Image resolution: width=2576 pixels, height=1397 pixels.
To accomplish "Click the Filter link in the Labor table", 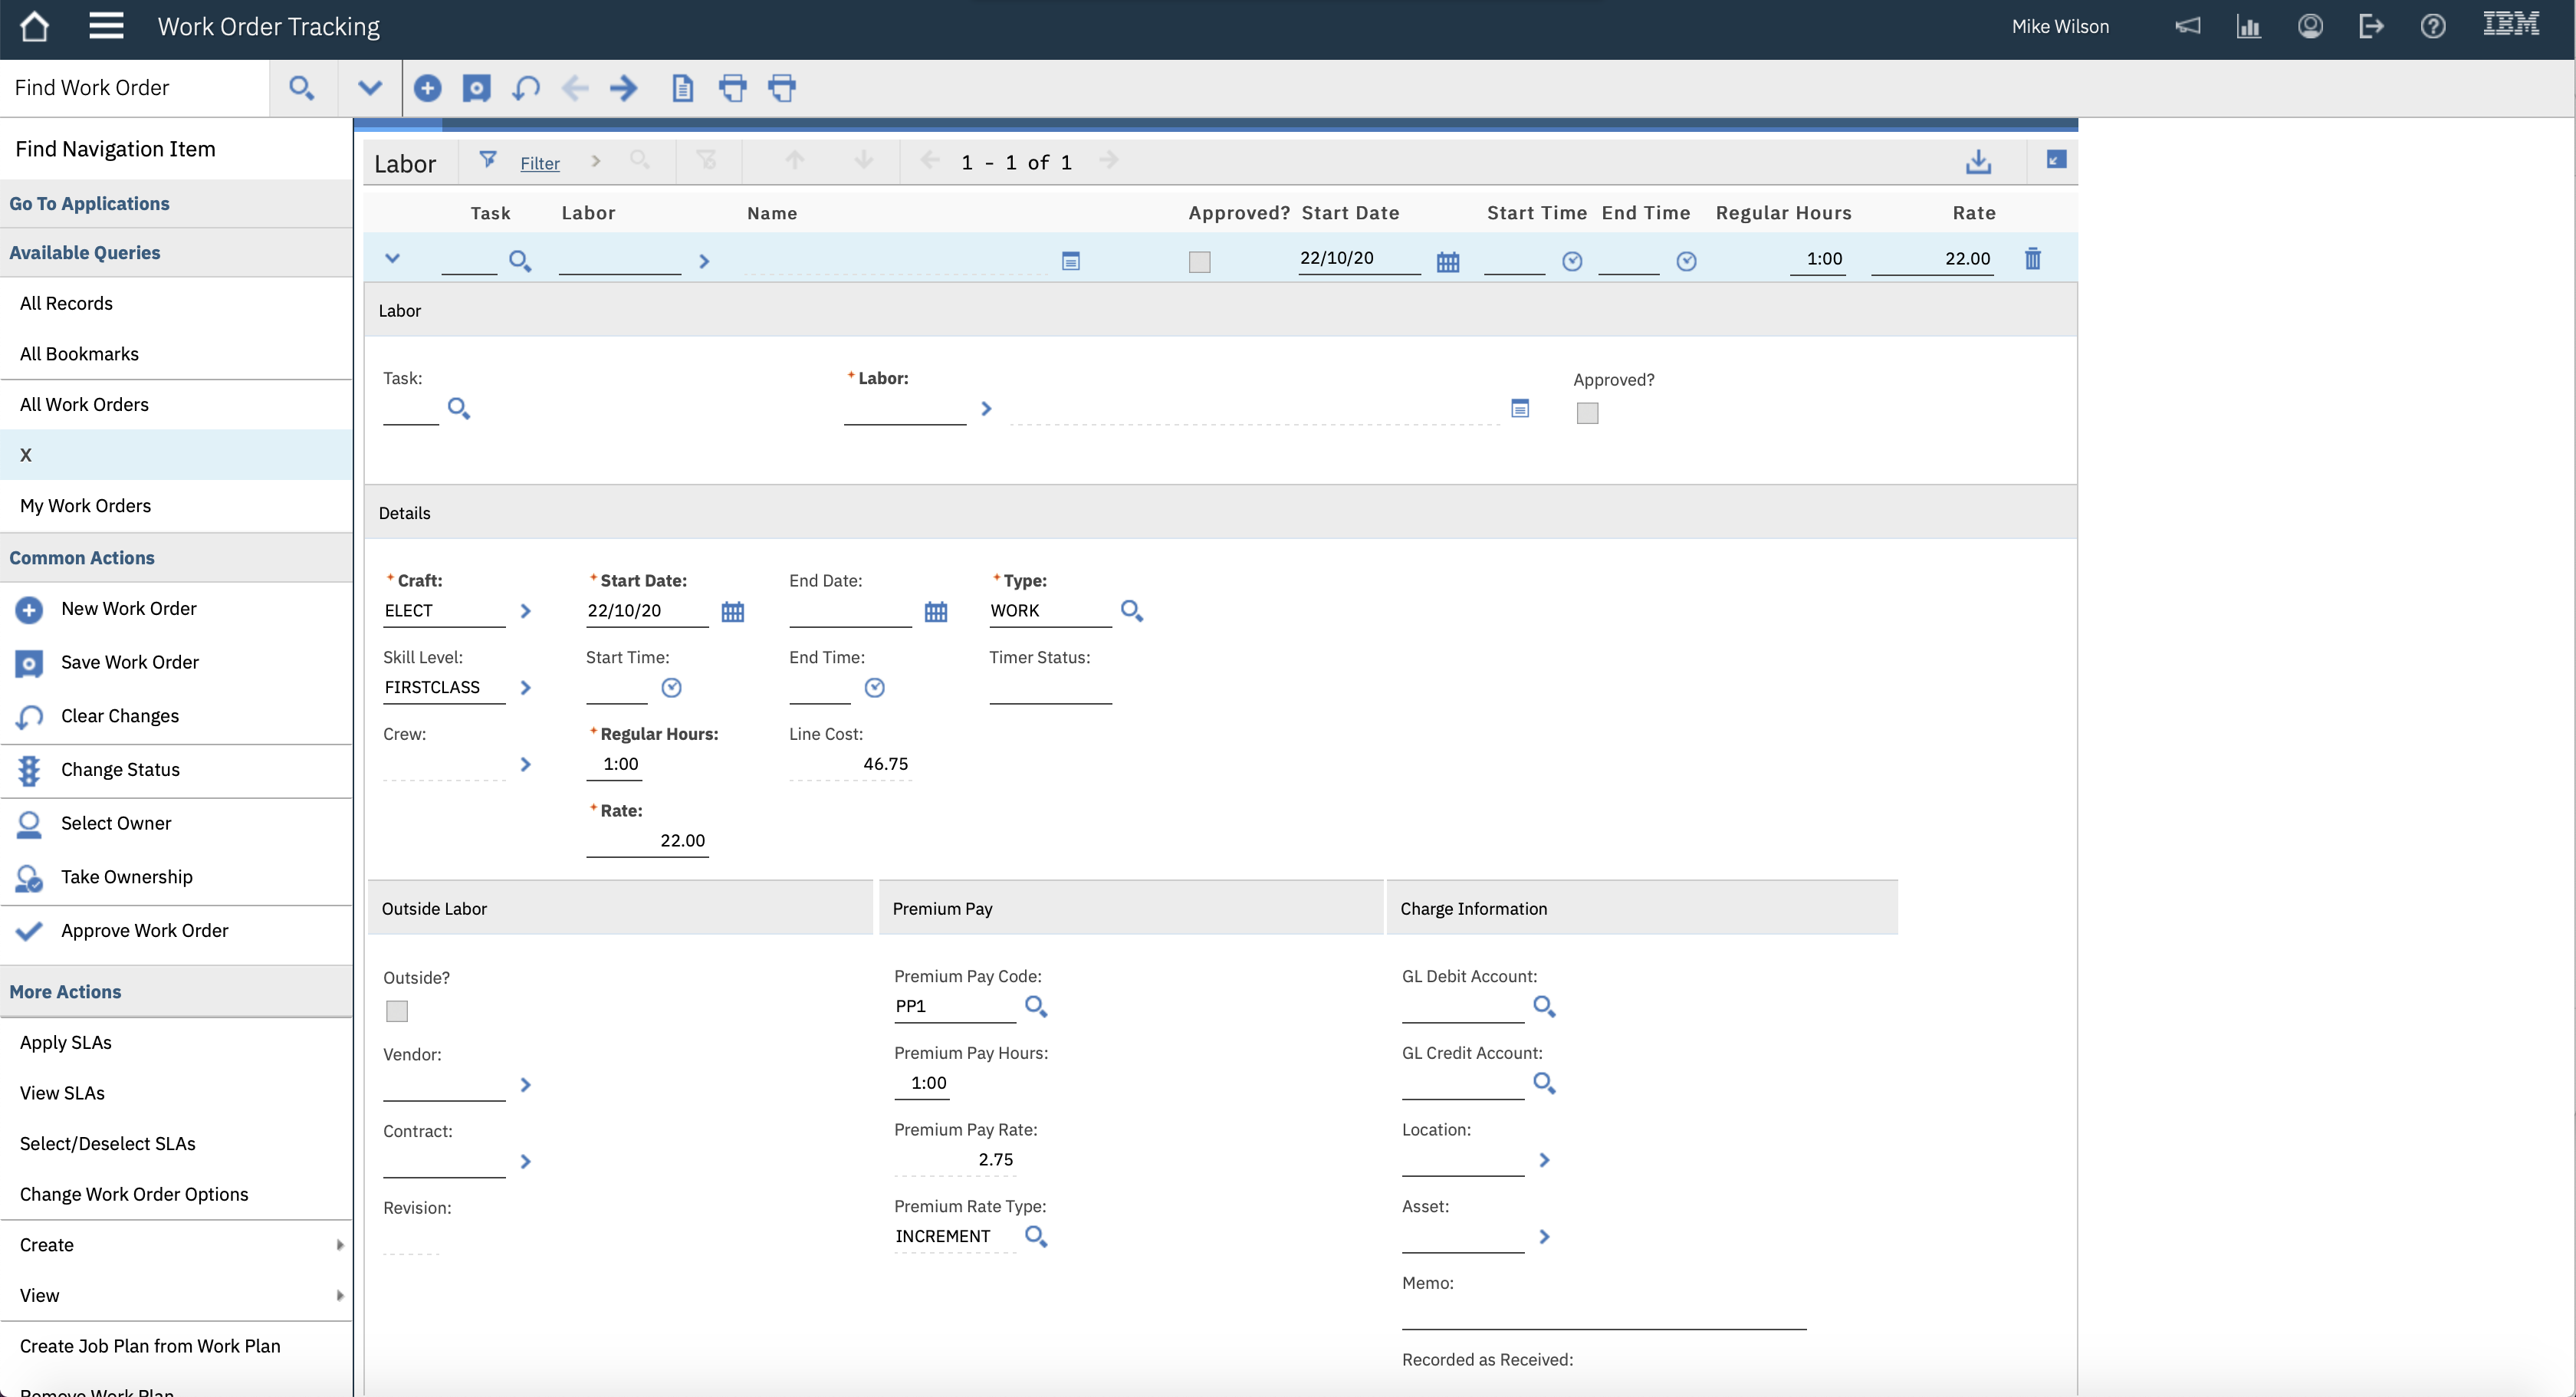I will click(539, 163).
